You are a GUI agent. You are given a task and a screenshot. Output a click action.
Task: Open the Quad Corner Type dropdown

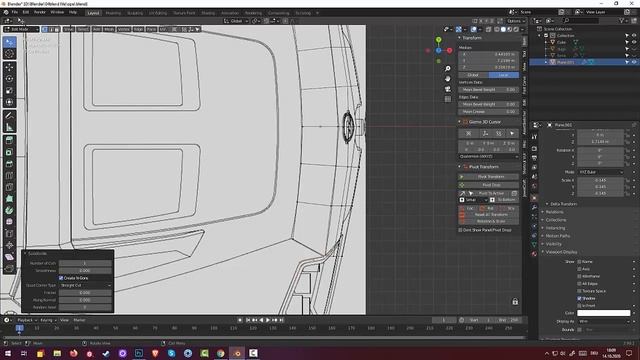click(85, 285)
